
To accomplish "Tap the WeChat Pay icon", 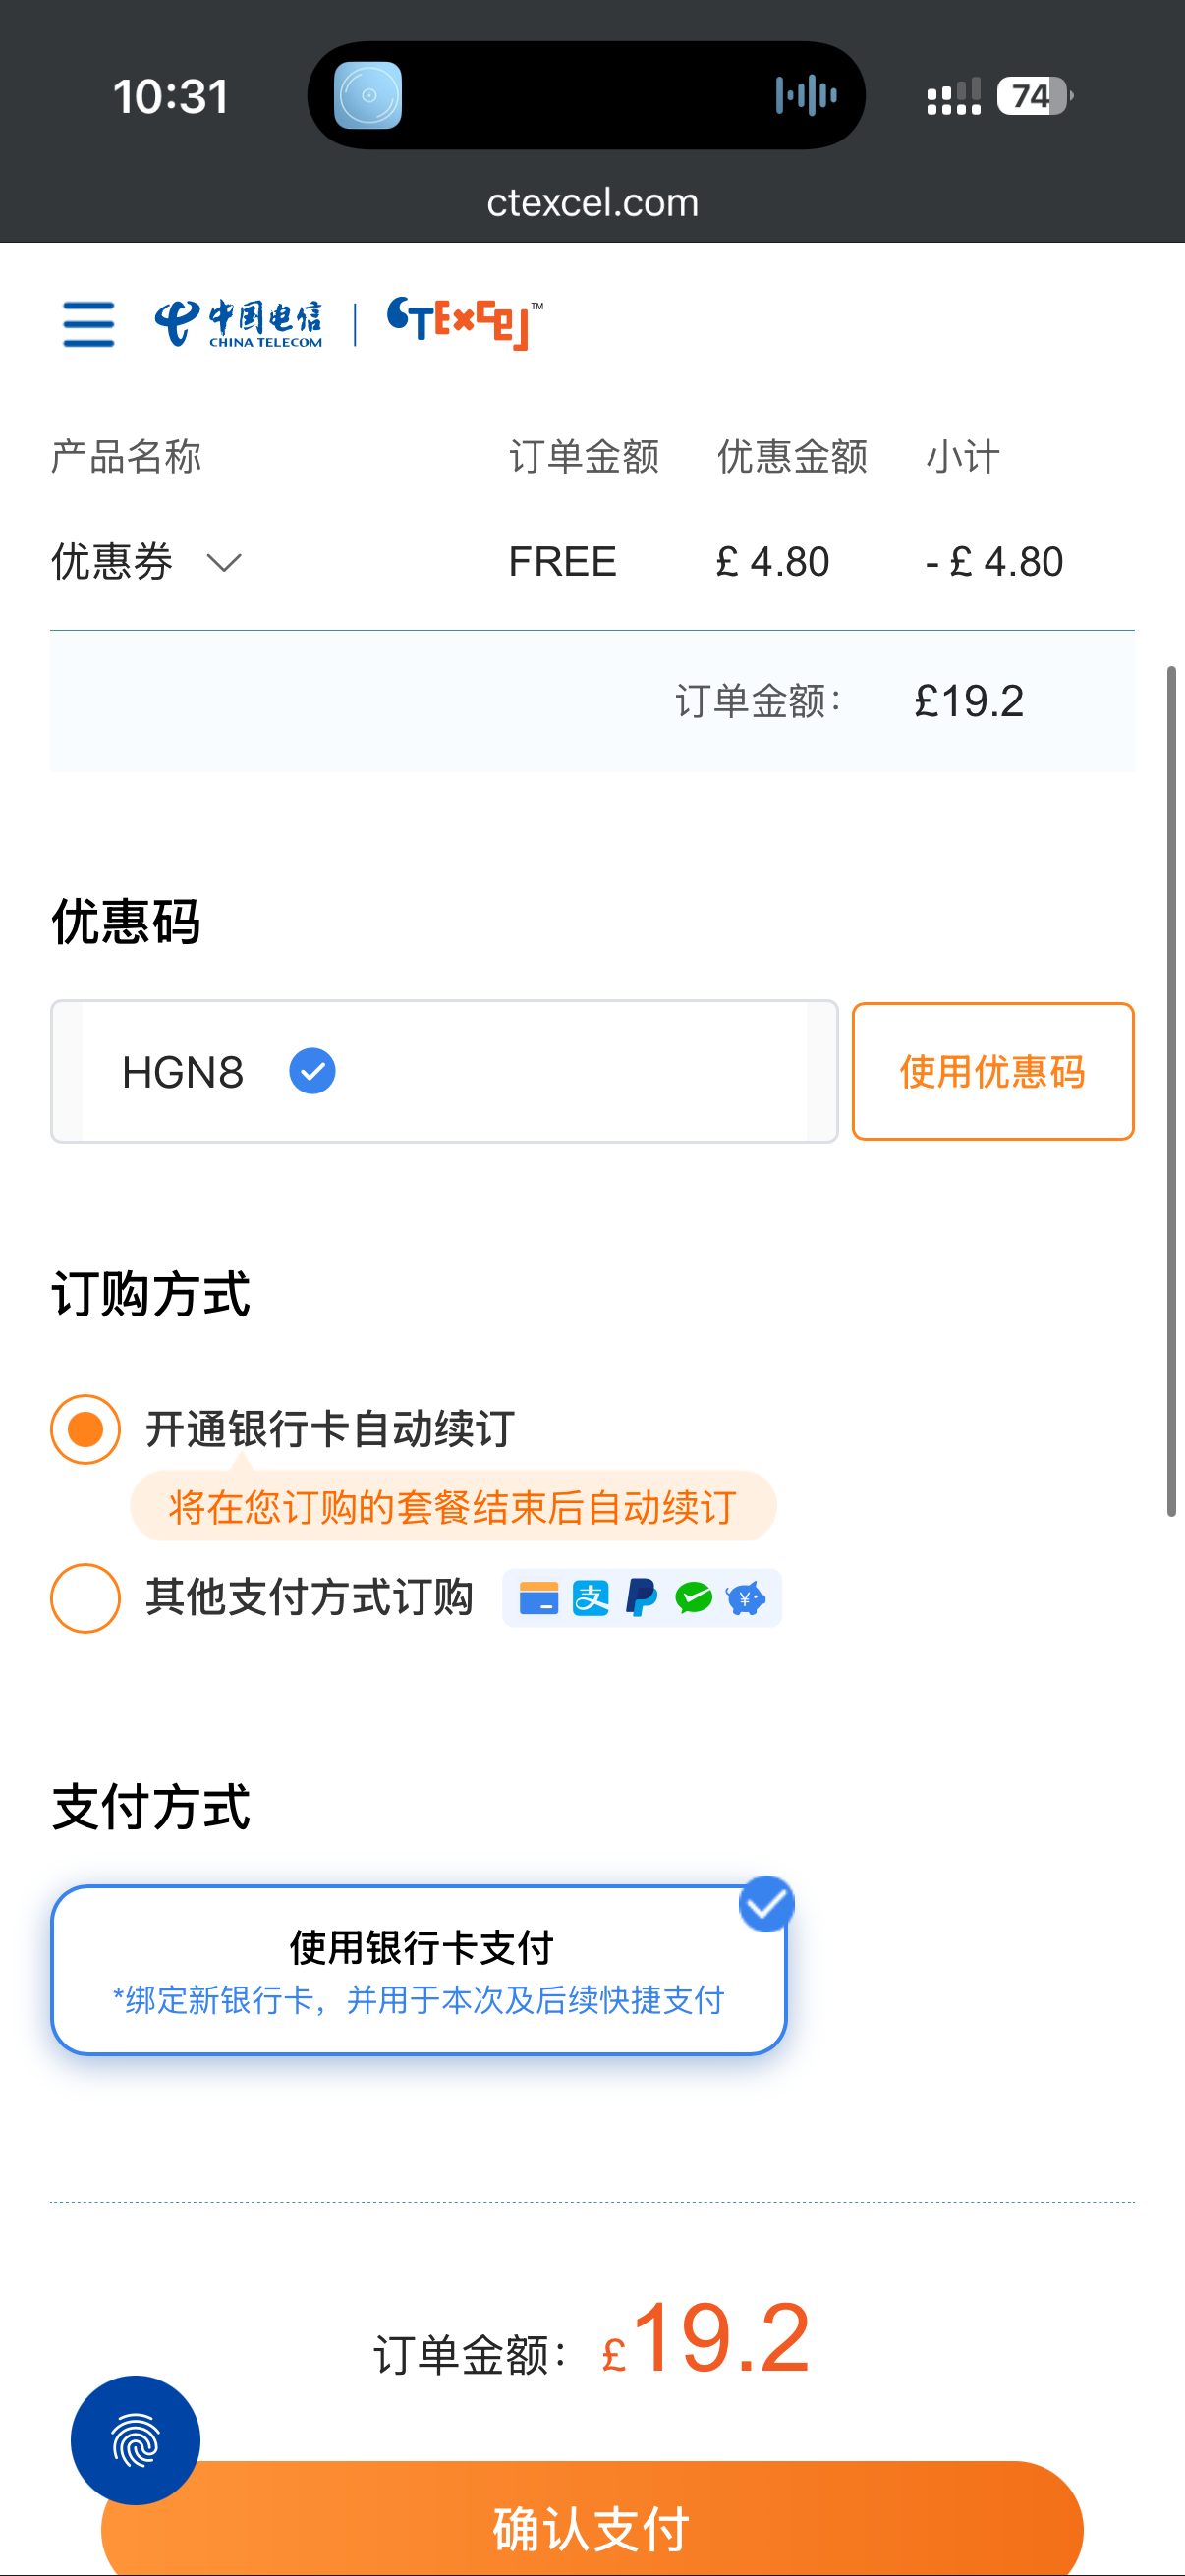I will [693, 1598].
